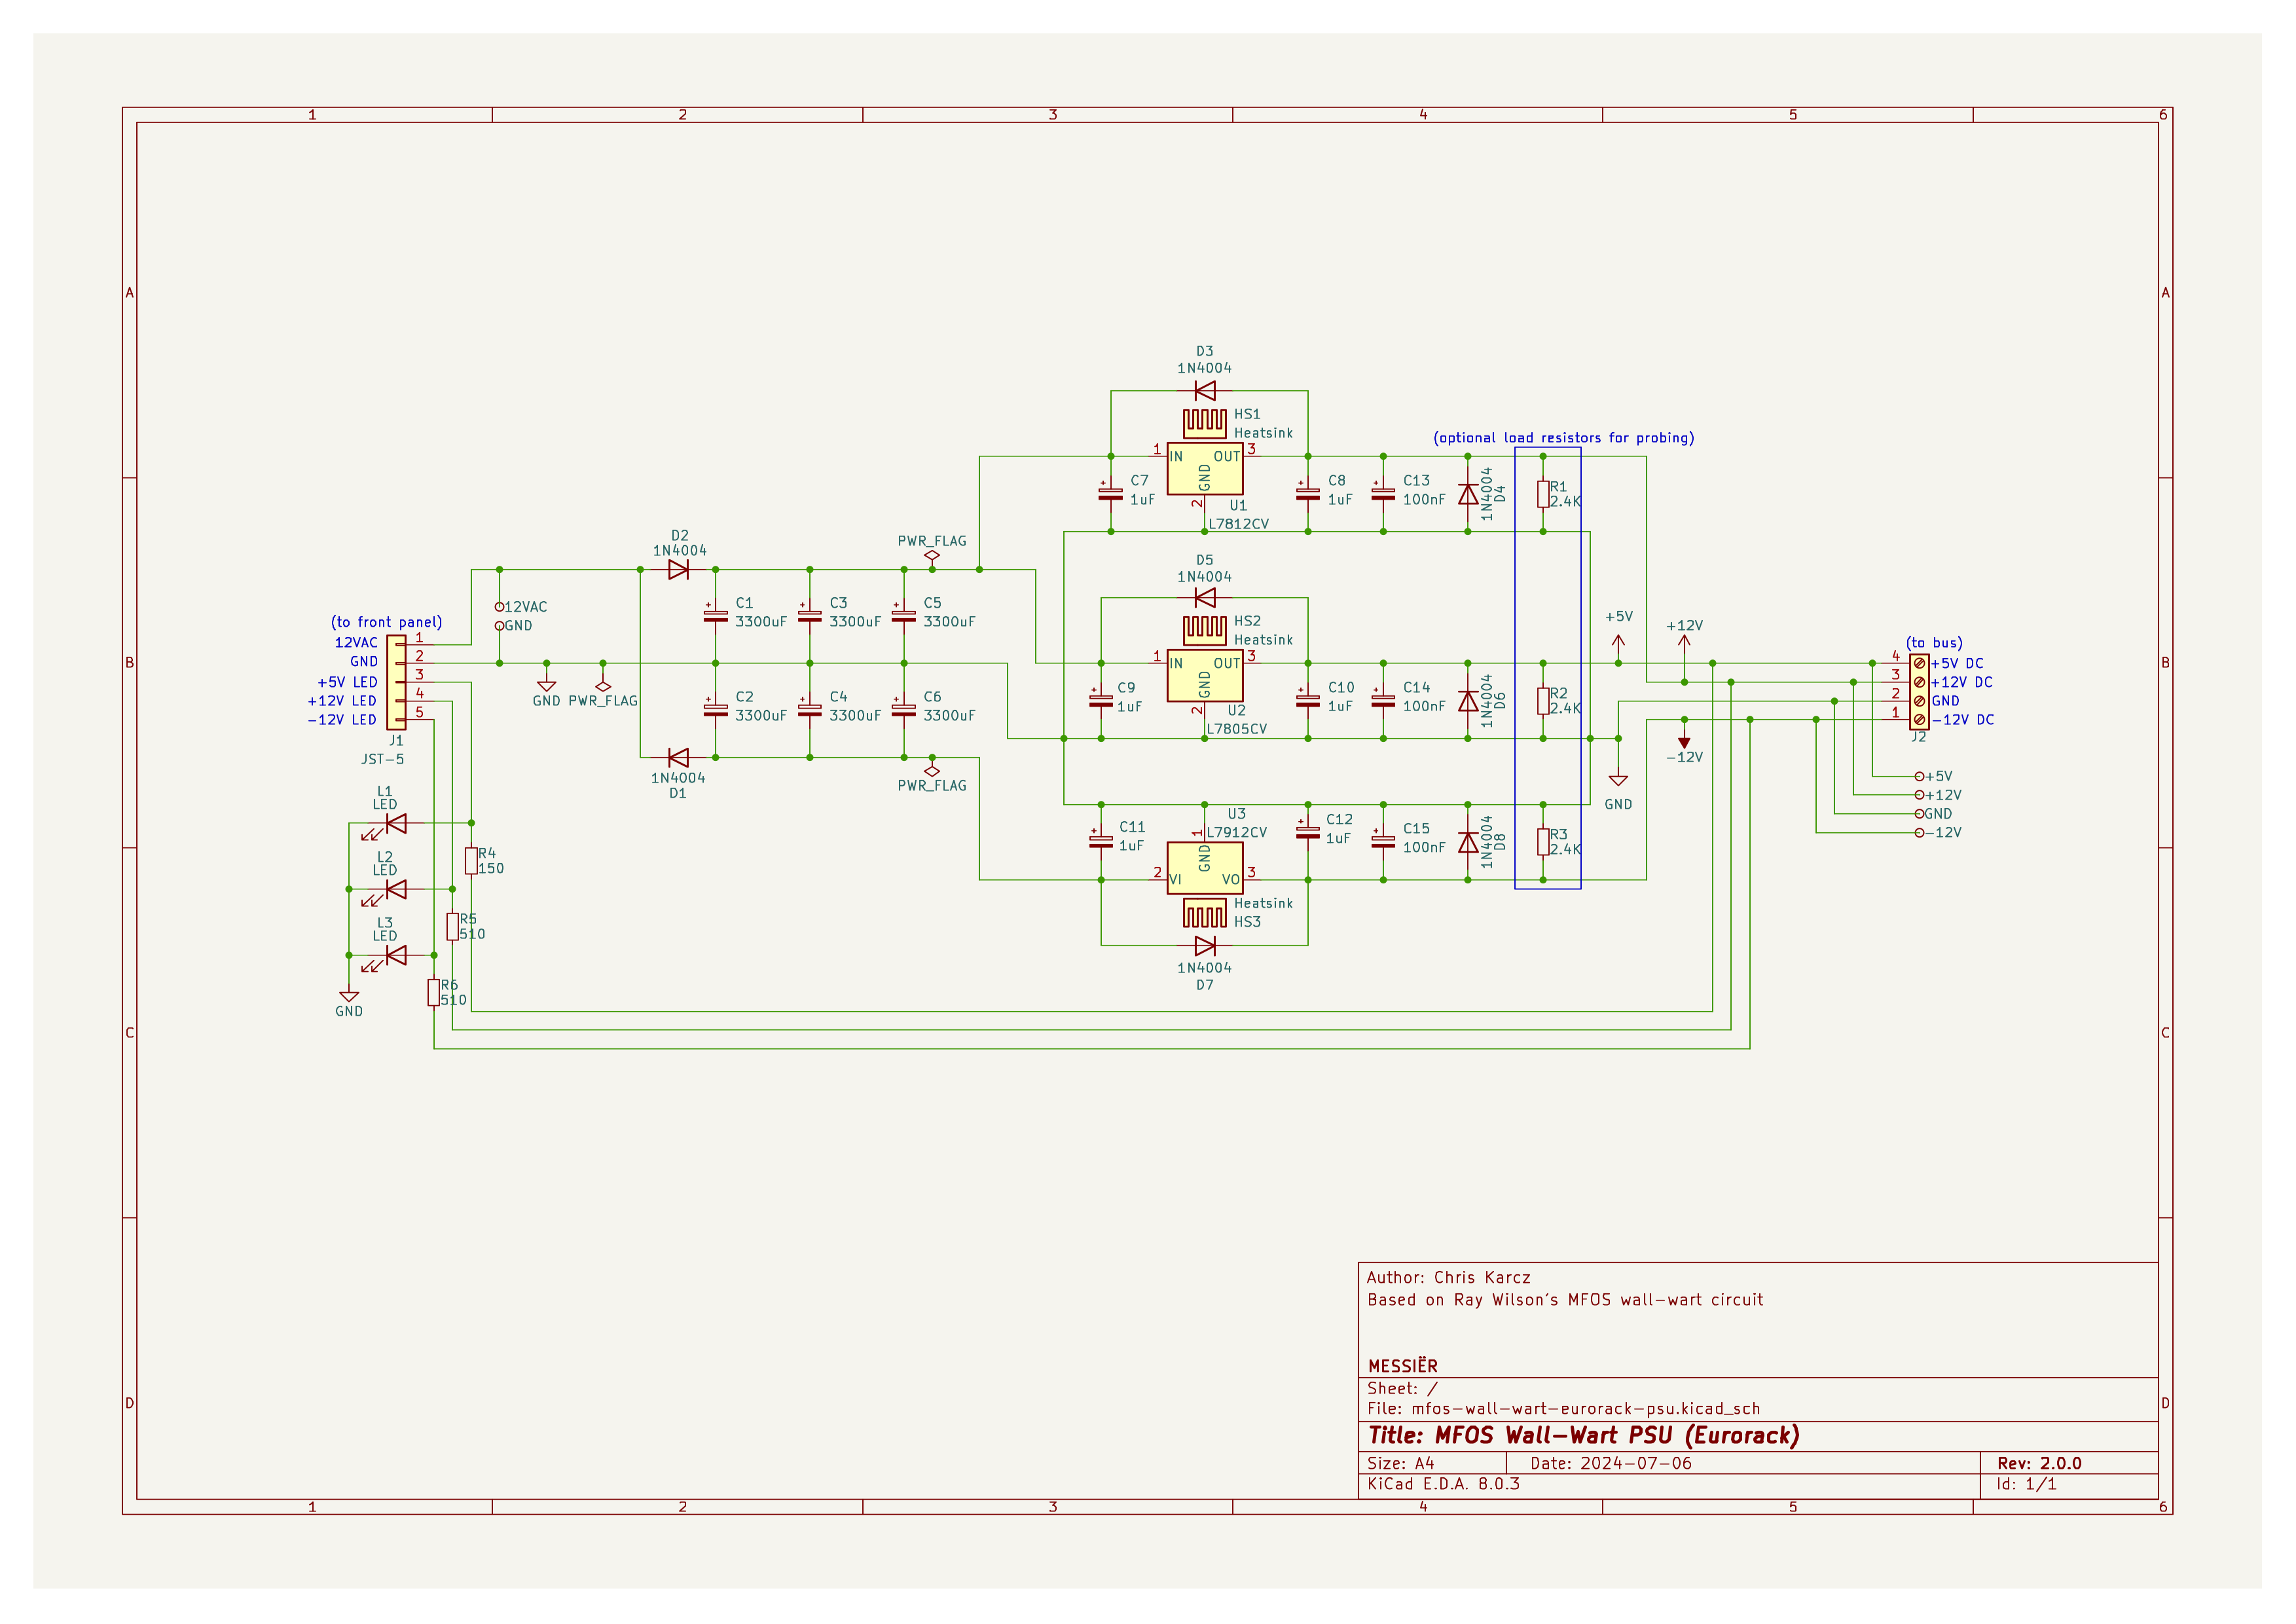Select diode D7 below U3

pyautogui.click(x=1205, y=945)
